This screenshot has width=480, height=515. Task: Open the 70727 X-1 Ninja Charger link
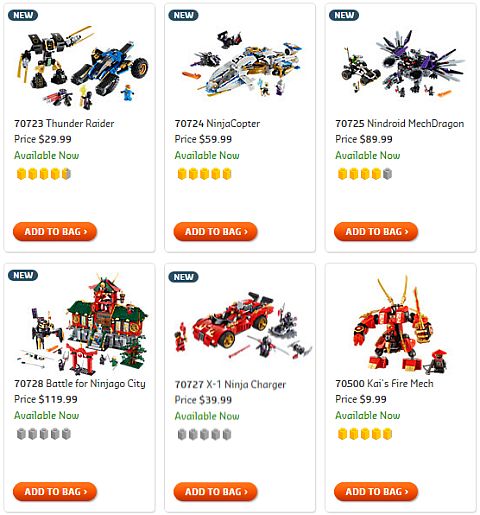[230, 385]
